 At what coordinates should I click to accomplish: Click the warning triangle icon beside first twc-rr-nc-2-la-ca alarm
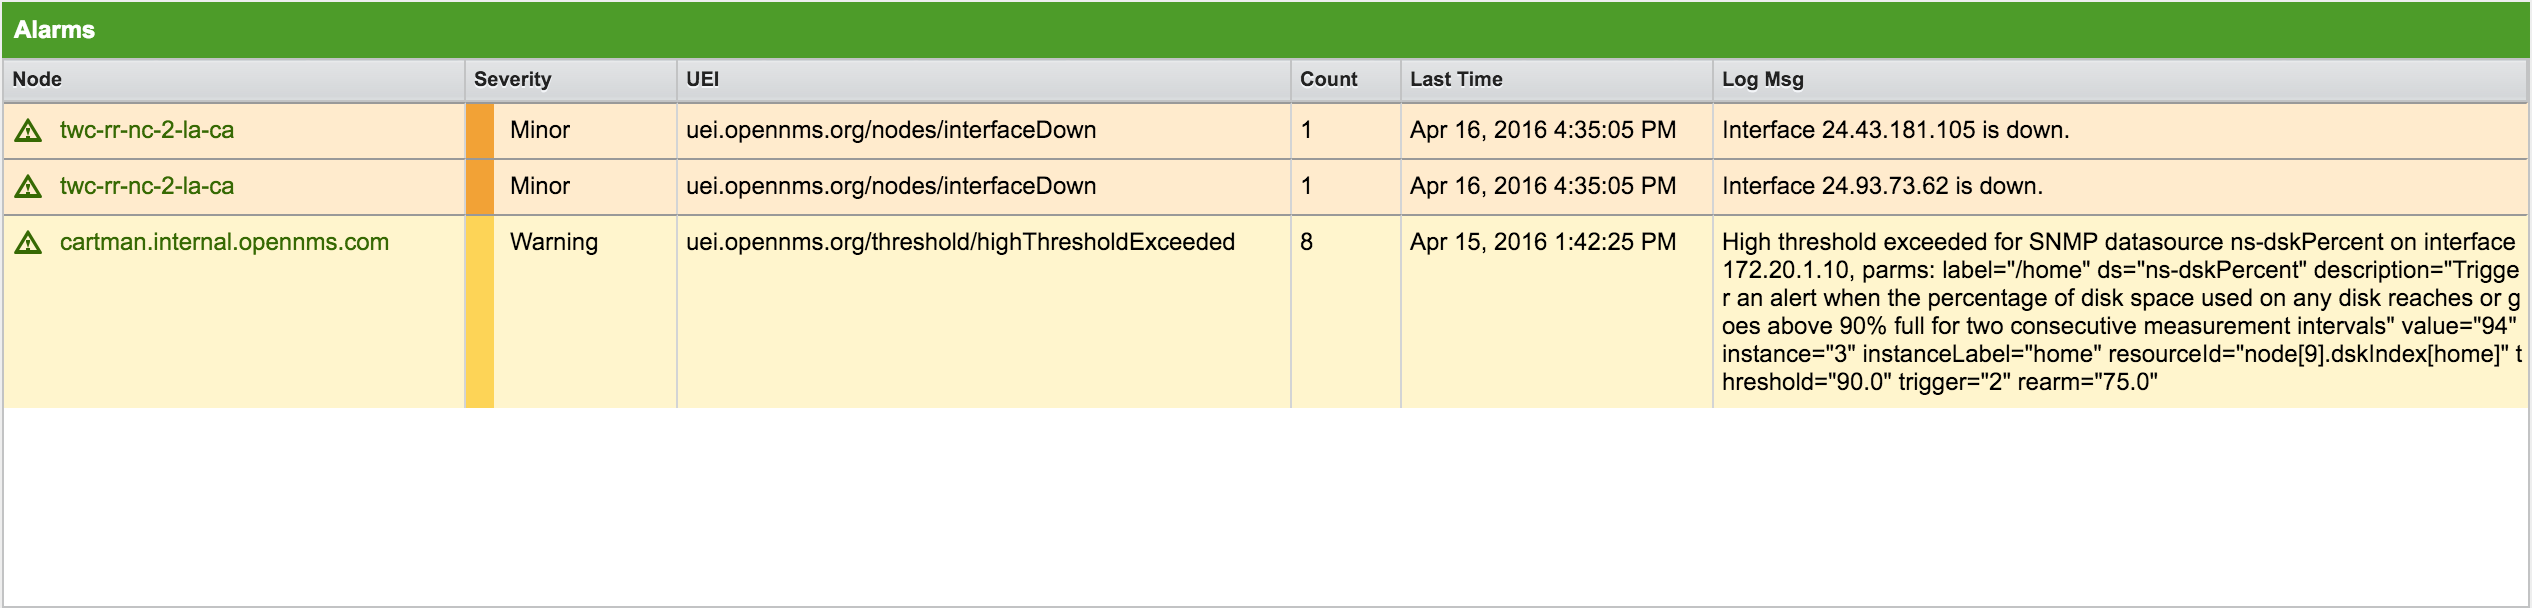(x=29, y=129)
